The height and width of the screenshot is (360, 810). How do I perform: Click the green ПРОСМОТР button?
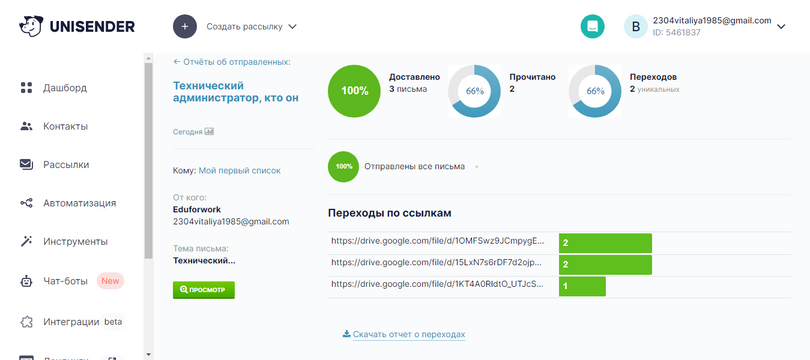pos(204,290)
